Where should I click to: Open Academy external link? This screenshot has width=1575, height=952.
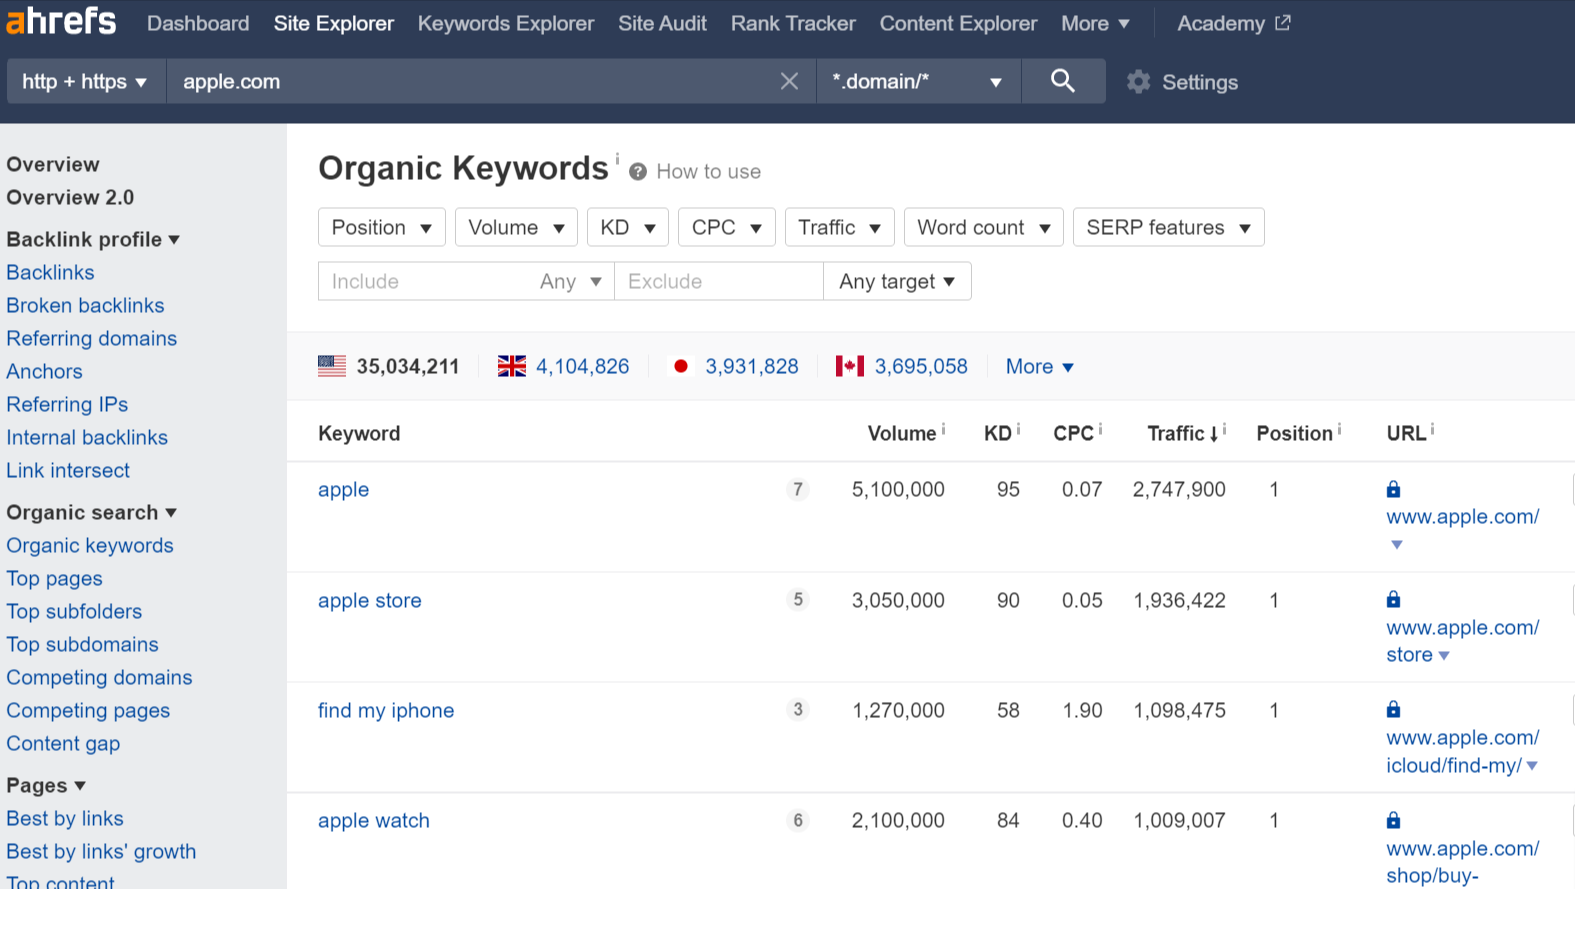1233,23
